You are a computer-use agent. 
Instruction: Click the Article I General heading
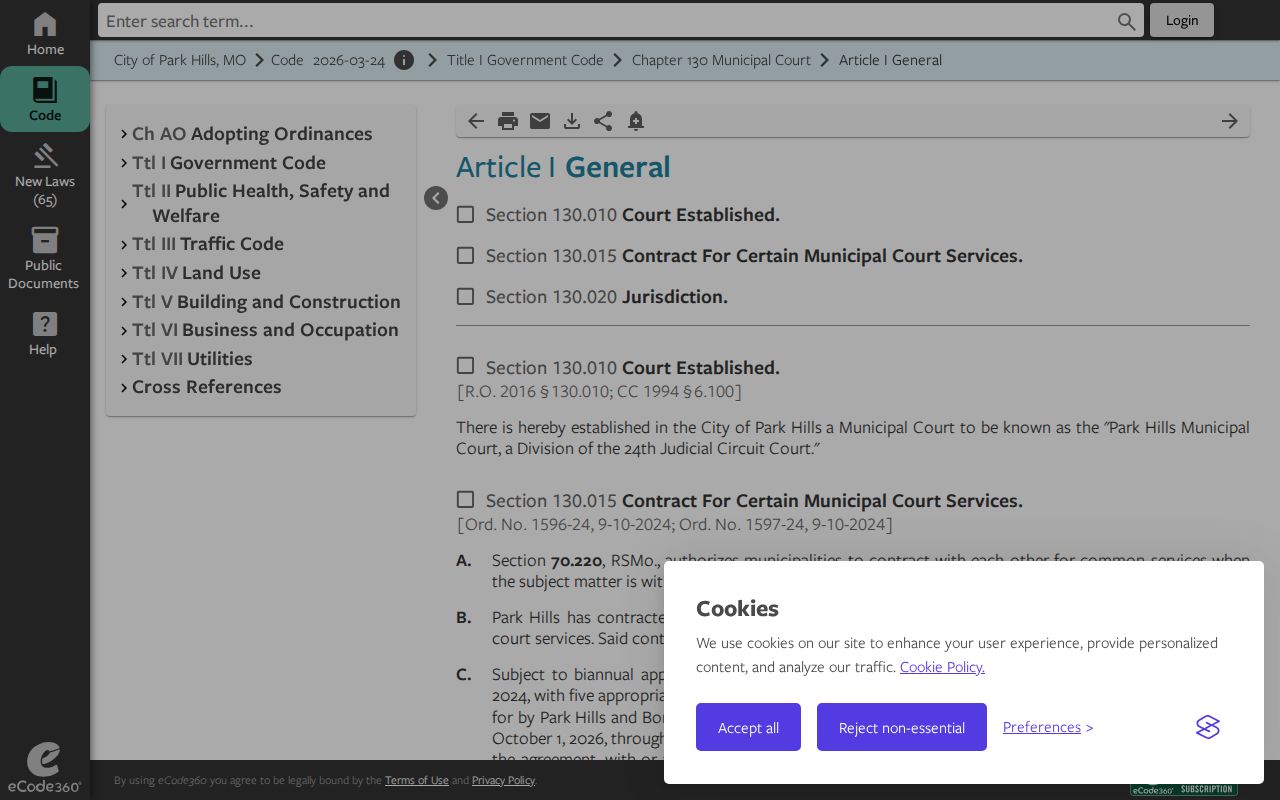pyautogui.click(x=563, y=167)
